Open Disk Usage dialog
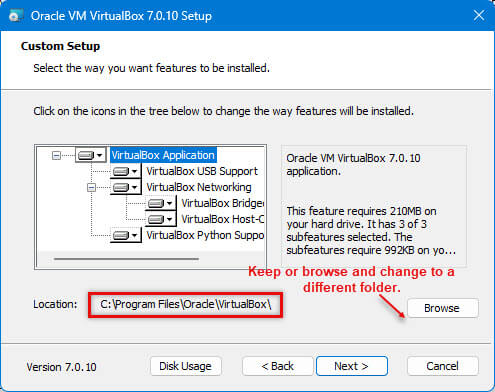495x392 pixels. coord(186,366)
